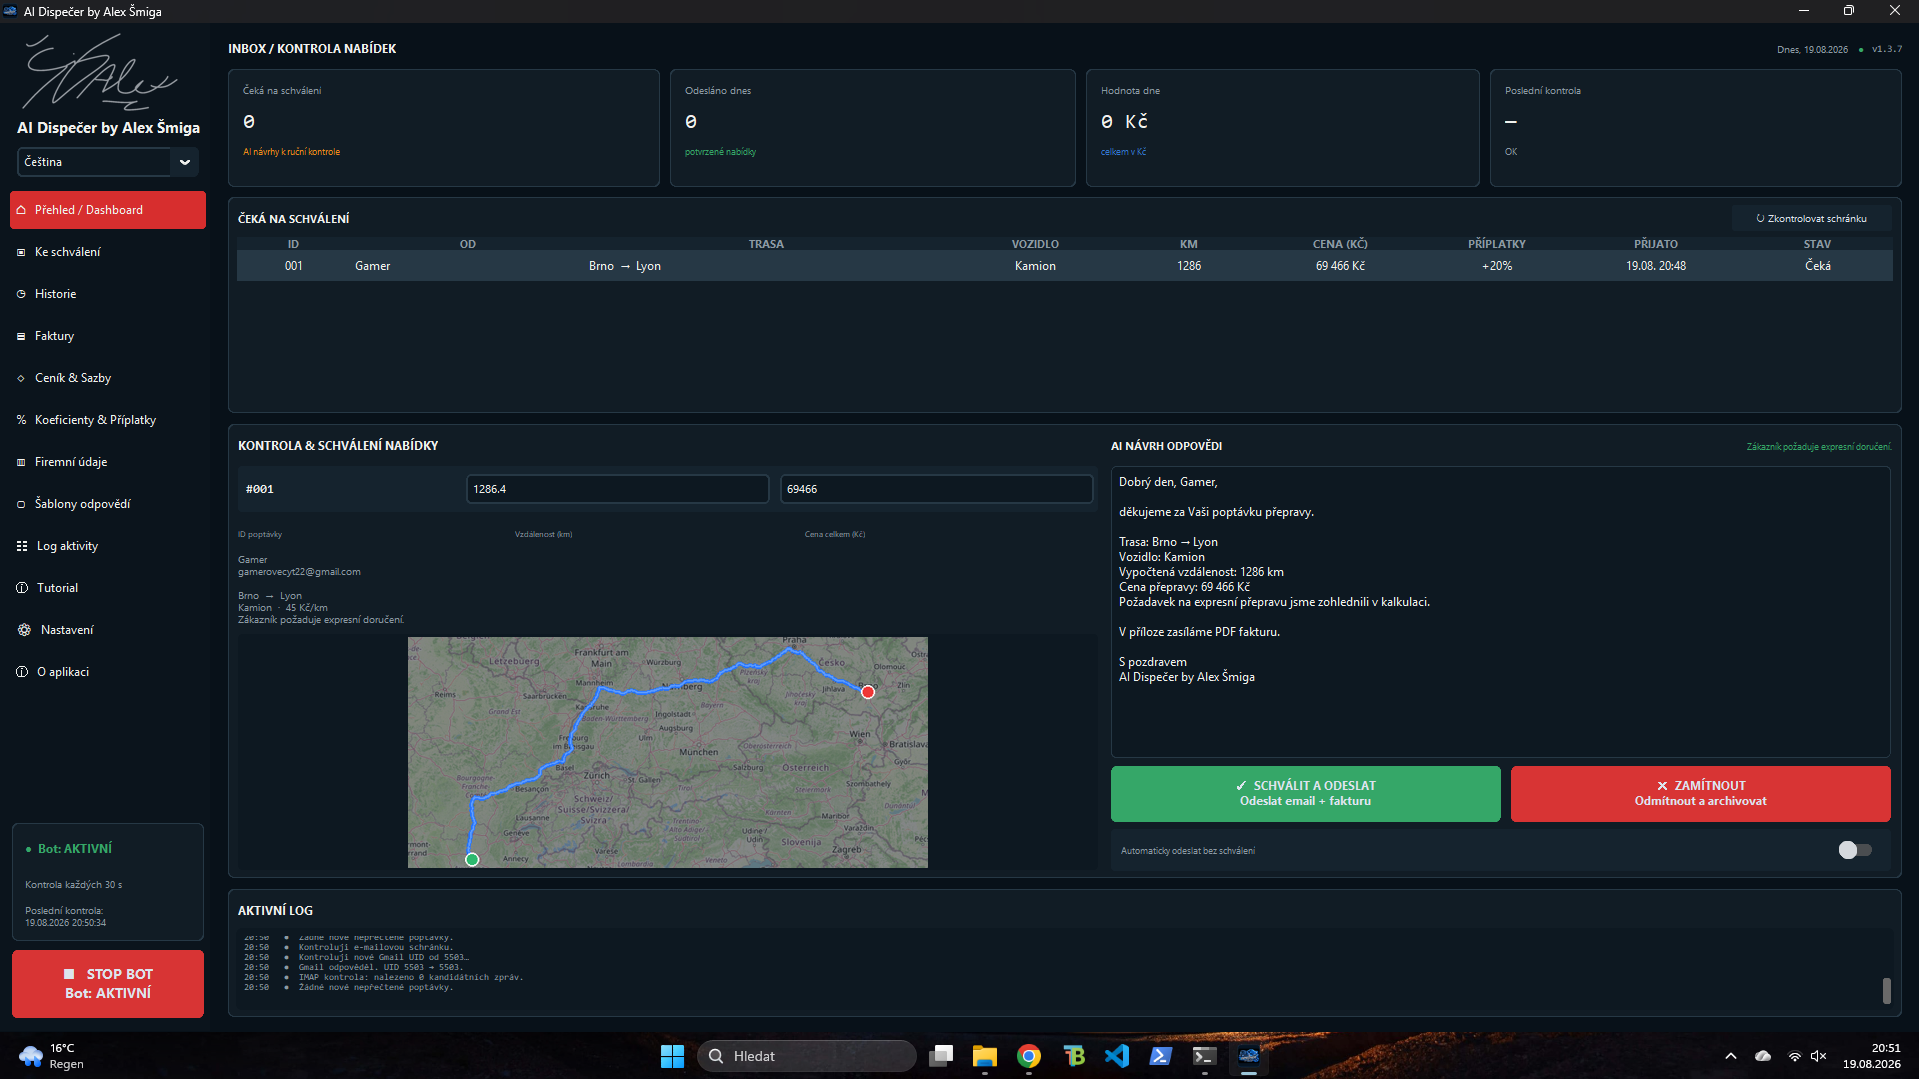The width and height of the screenshot is (1919, 1079).
Task: Click the red Brno map marker
Action: [x=868, y=692]
